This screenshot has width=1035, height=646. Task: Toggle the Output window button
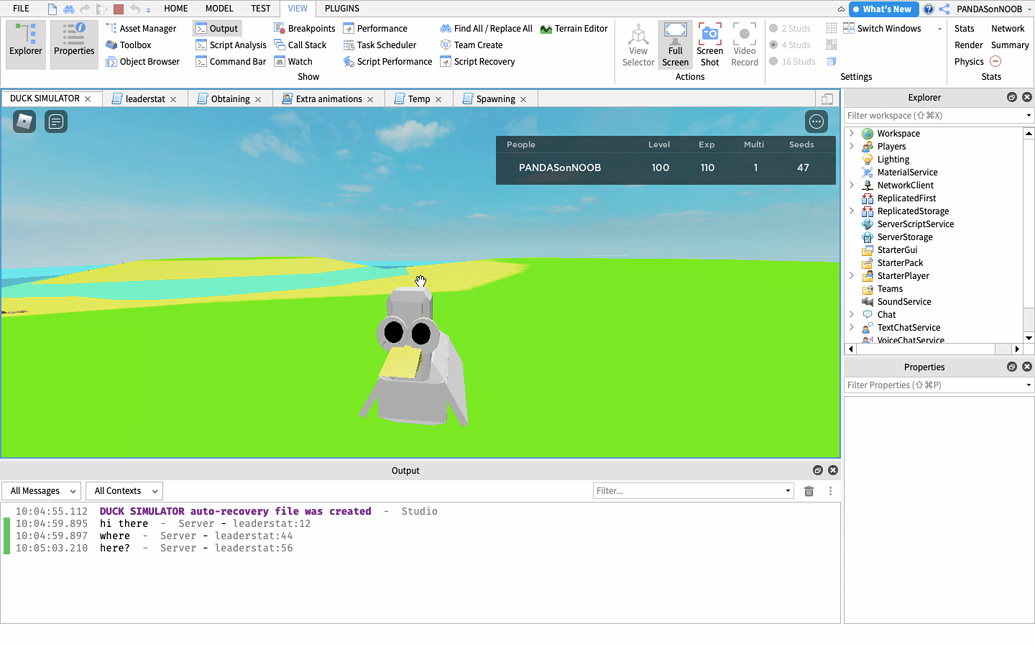pyautogui.click(x=217, y=28)
